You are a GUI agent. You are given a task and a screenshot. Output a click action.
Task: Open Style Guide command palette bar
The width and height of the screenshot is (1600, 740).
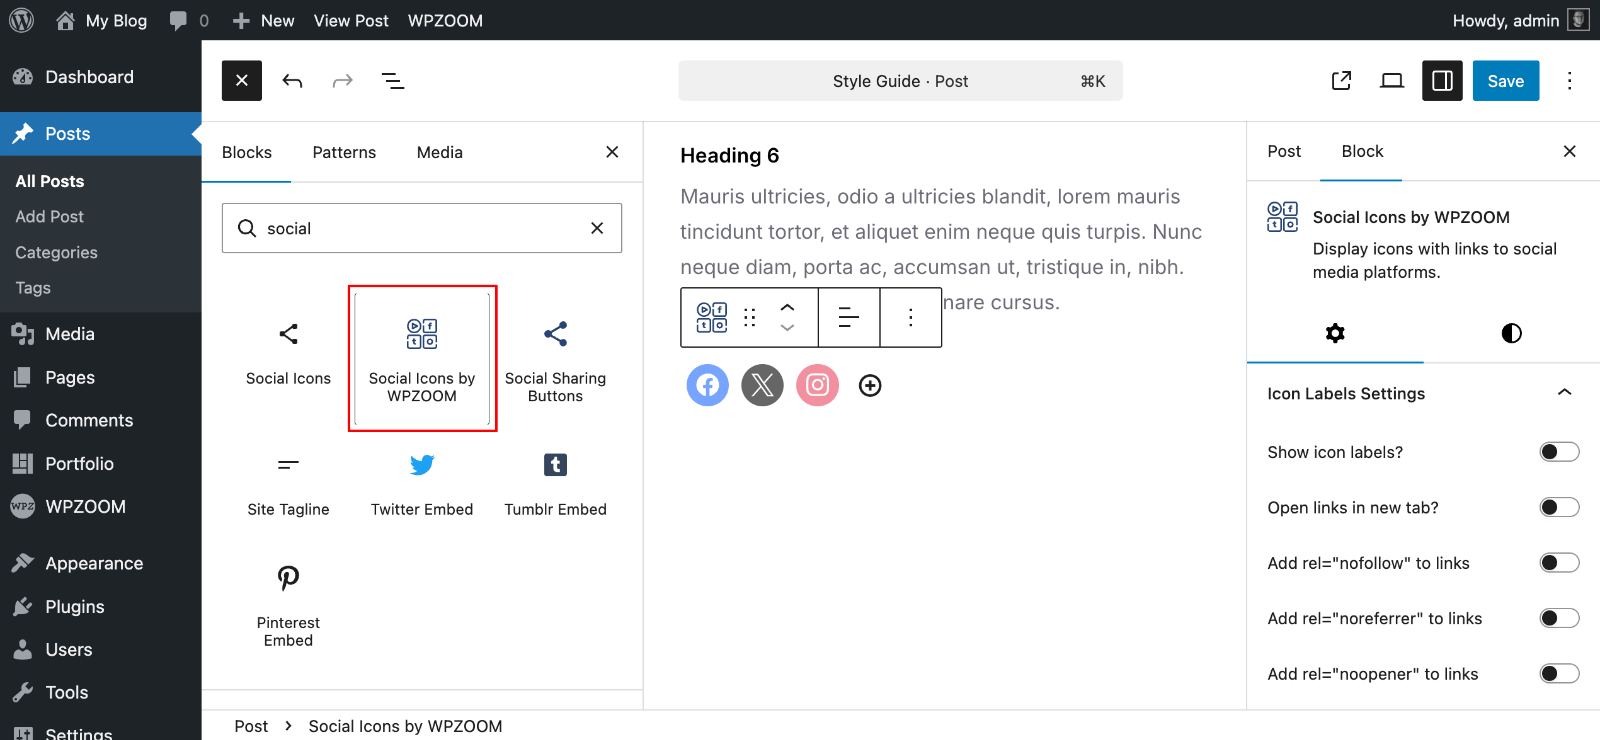900,81
